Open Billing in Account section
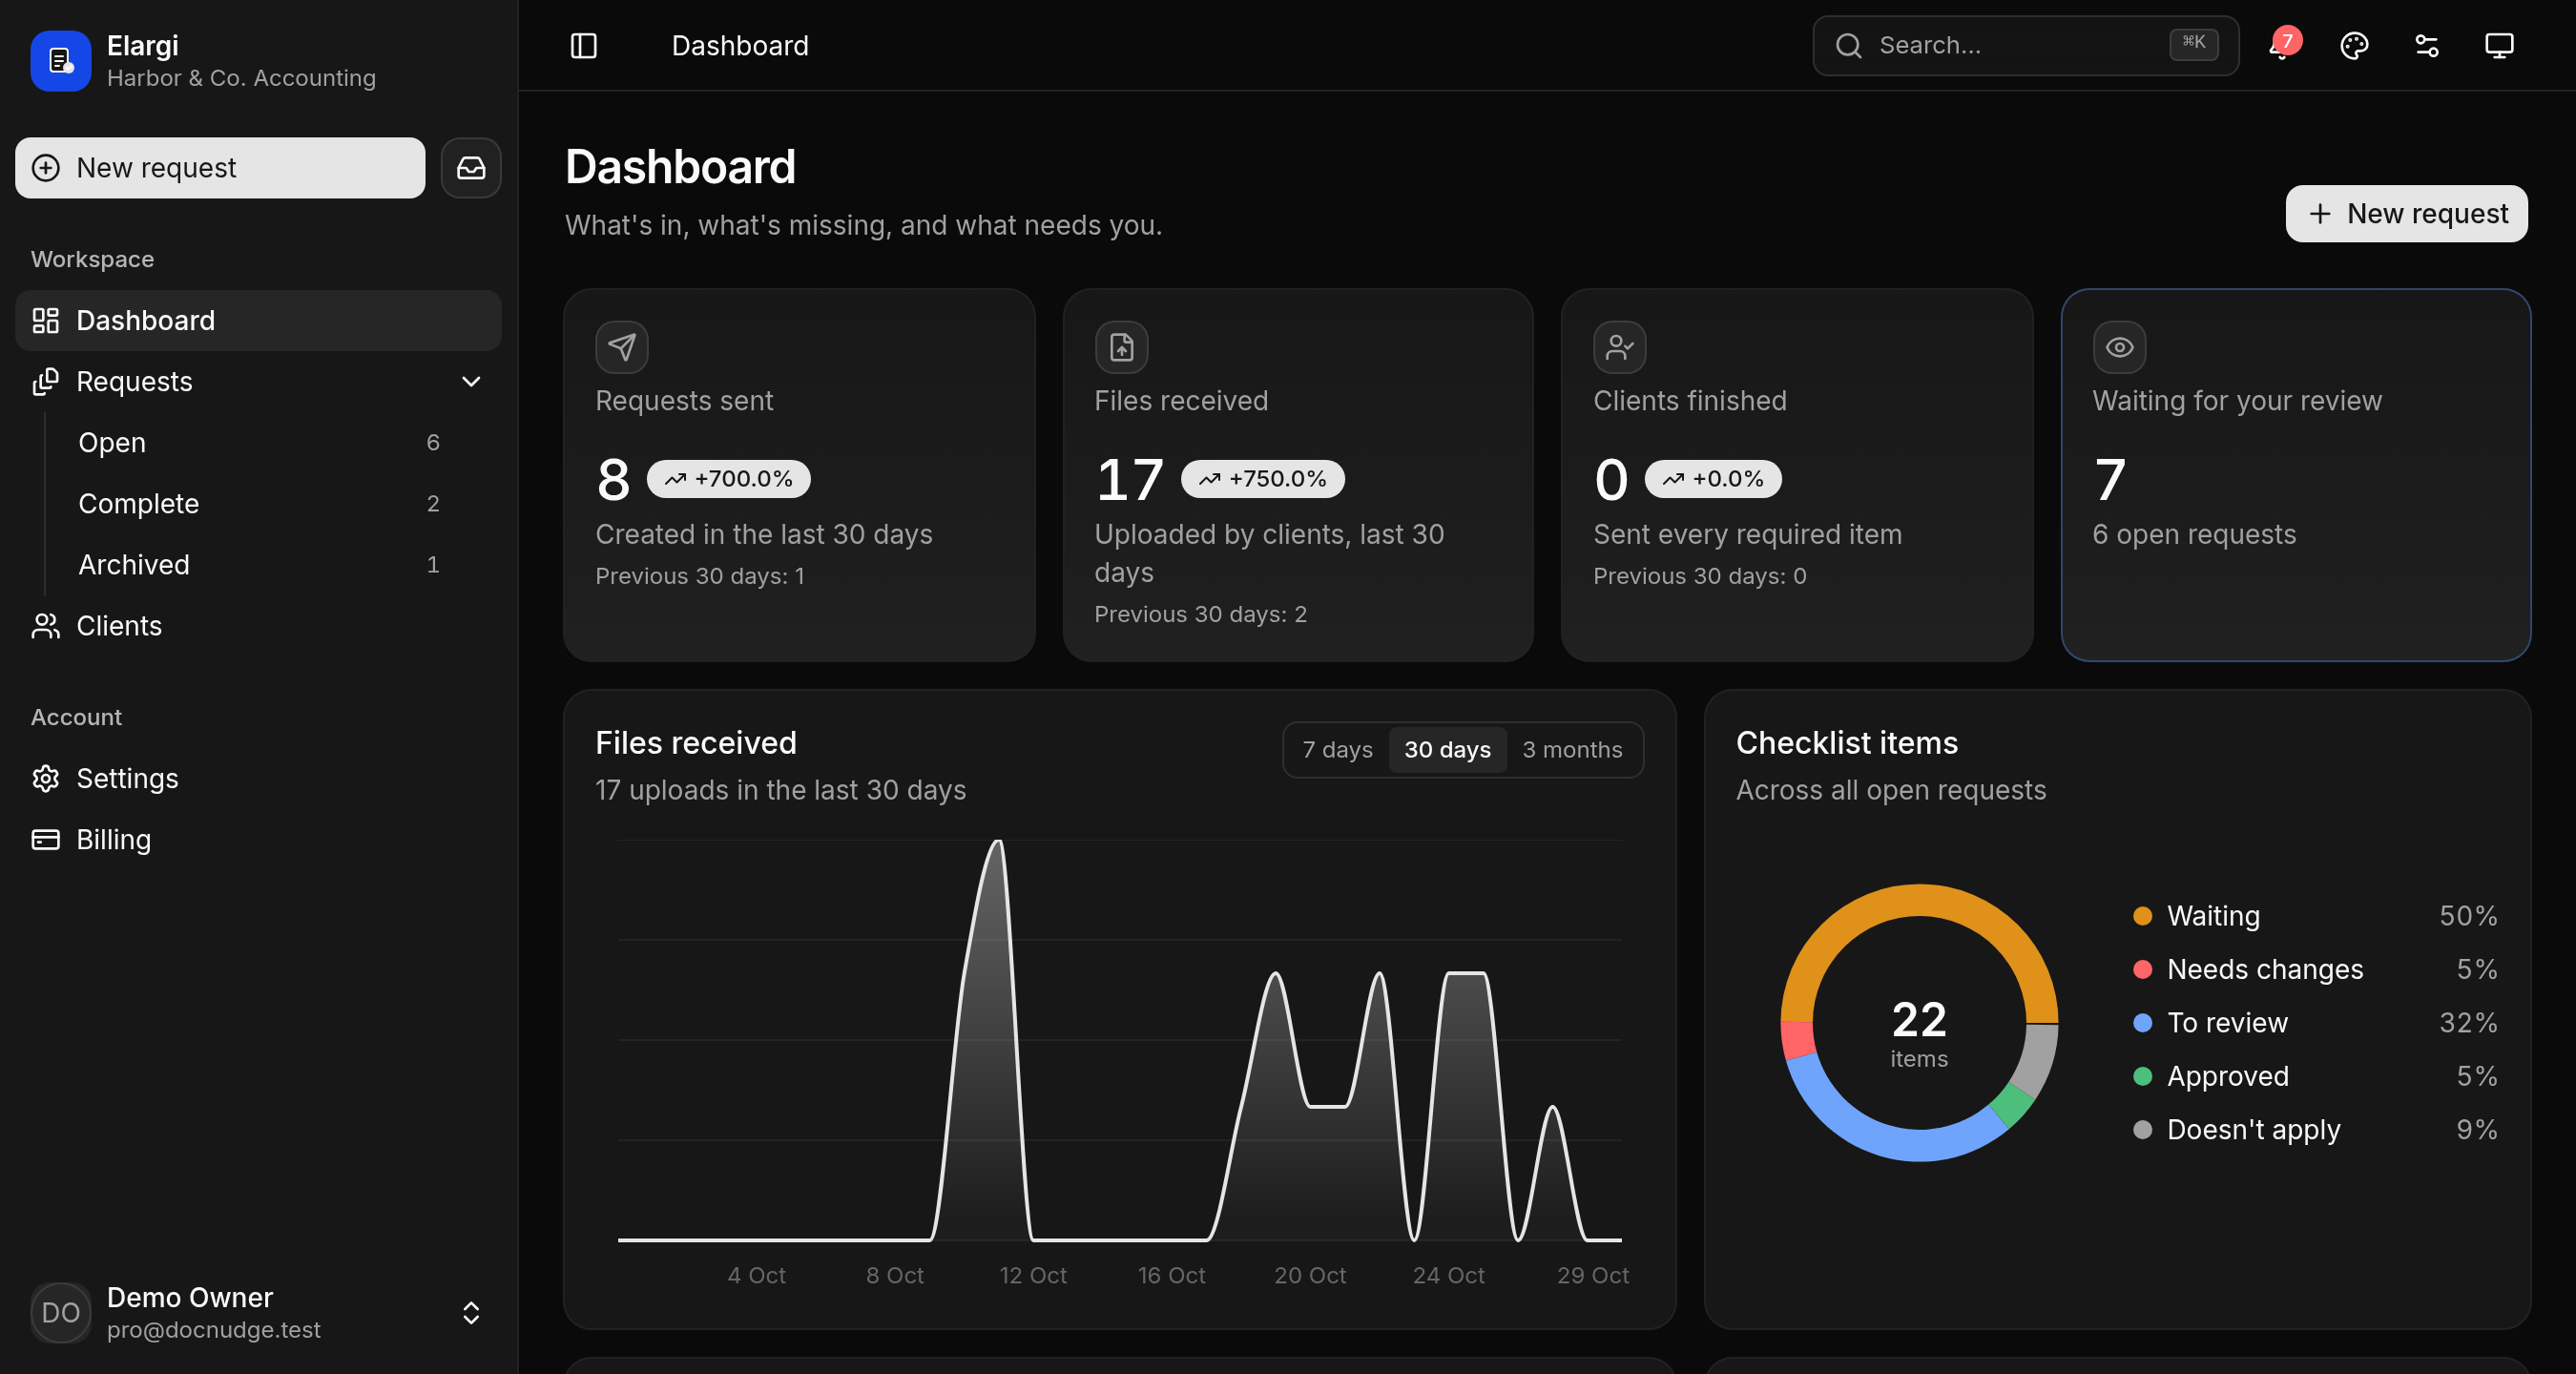This screenshot has height=1374, width=2576. click(x=259, y=839)
